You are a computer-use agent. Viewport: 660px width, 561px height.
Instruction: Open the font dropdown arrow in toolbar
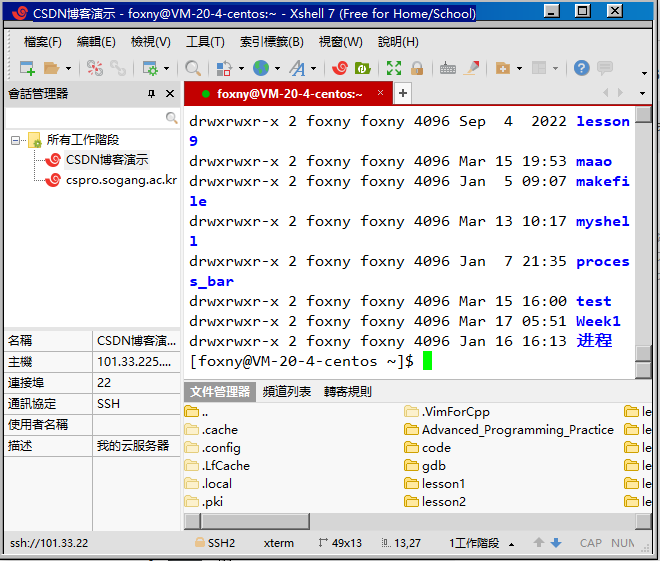[x=313, y=68]
